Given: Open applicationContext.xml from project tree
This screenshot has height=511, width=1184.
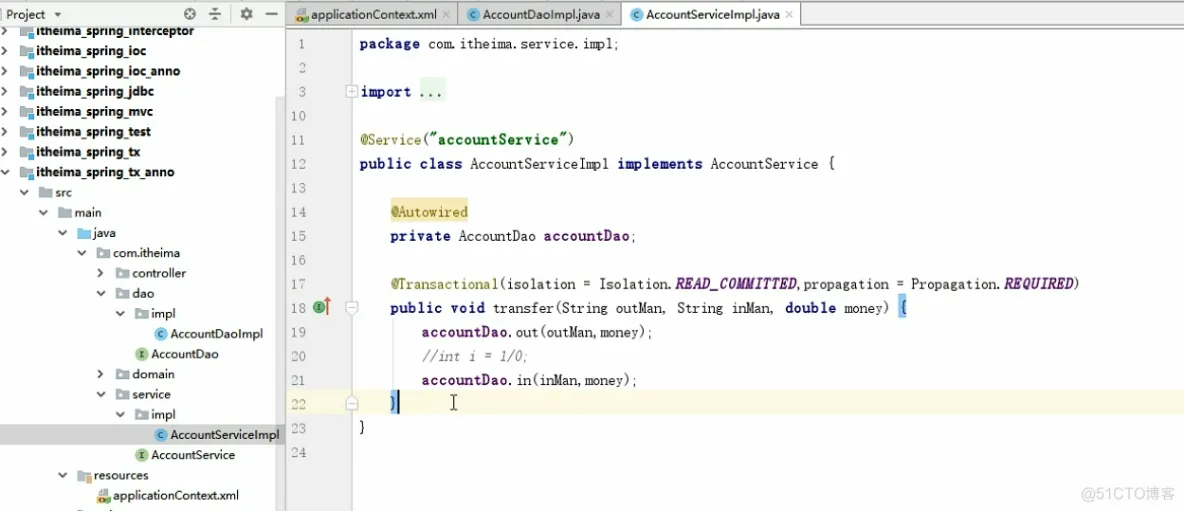Looking at the screenshot, I should pyautogui.click(x=176, y=496).
